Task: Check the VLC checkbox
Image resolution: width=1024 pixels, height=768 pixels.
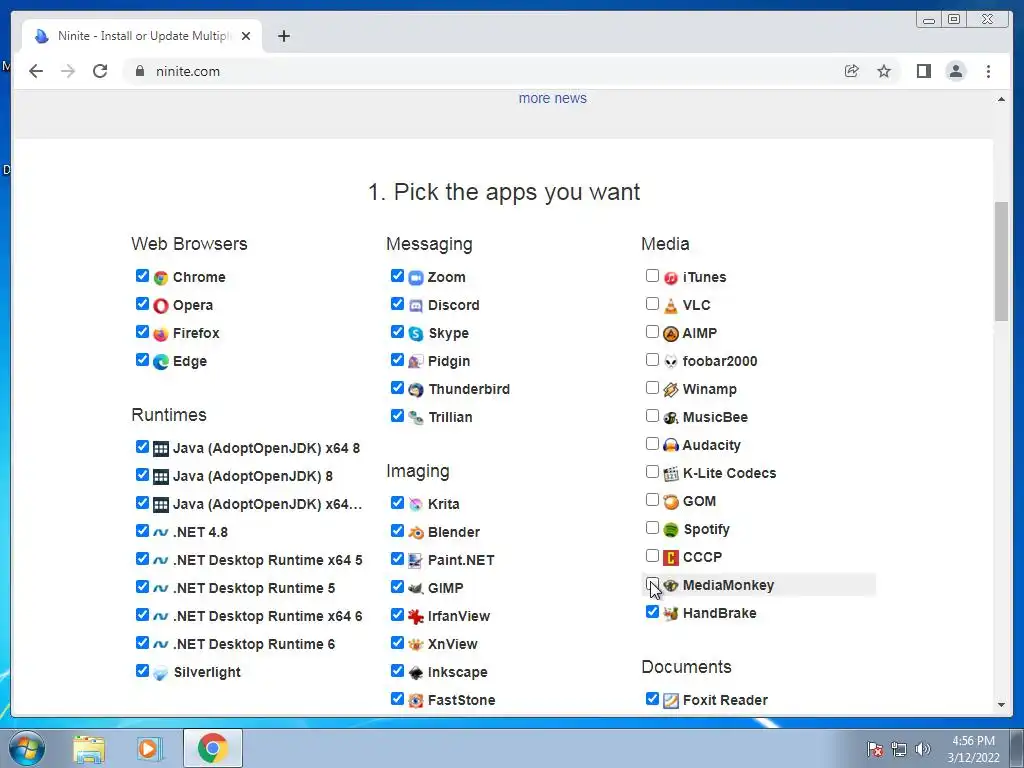Action: coord(652,304)
